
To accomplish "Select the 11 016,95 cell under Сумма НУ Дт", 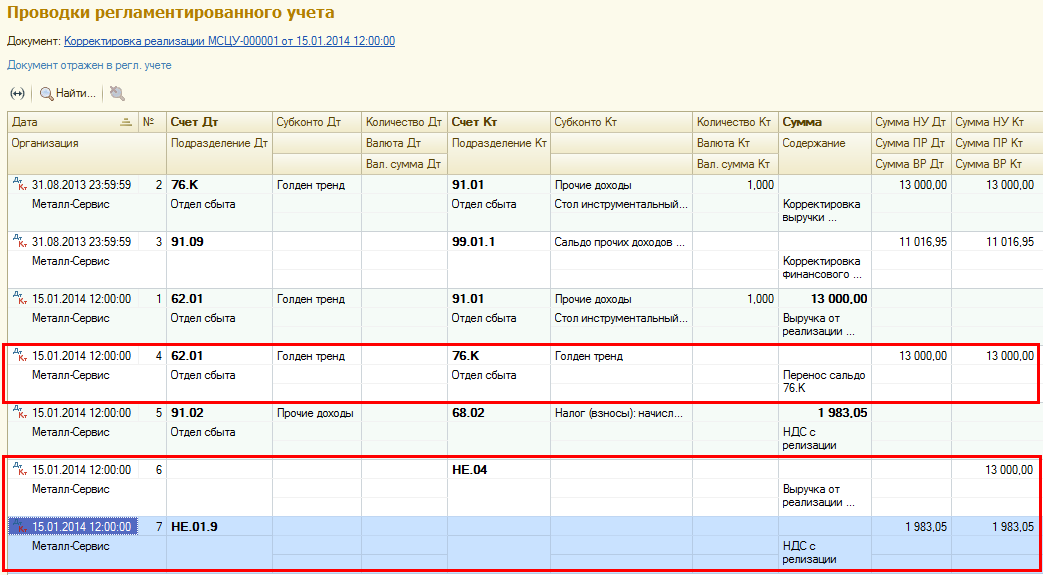I will click(x=911, y=242).
